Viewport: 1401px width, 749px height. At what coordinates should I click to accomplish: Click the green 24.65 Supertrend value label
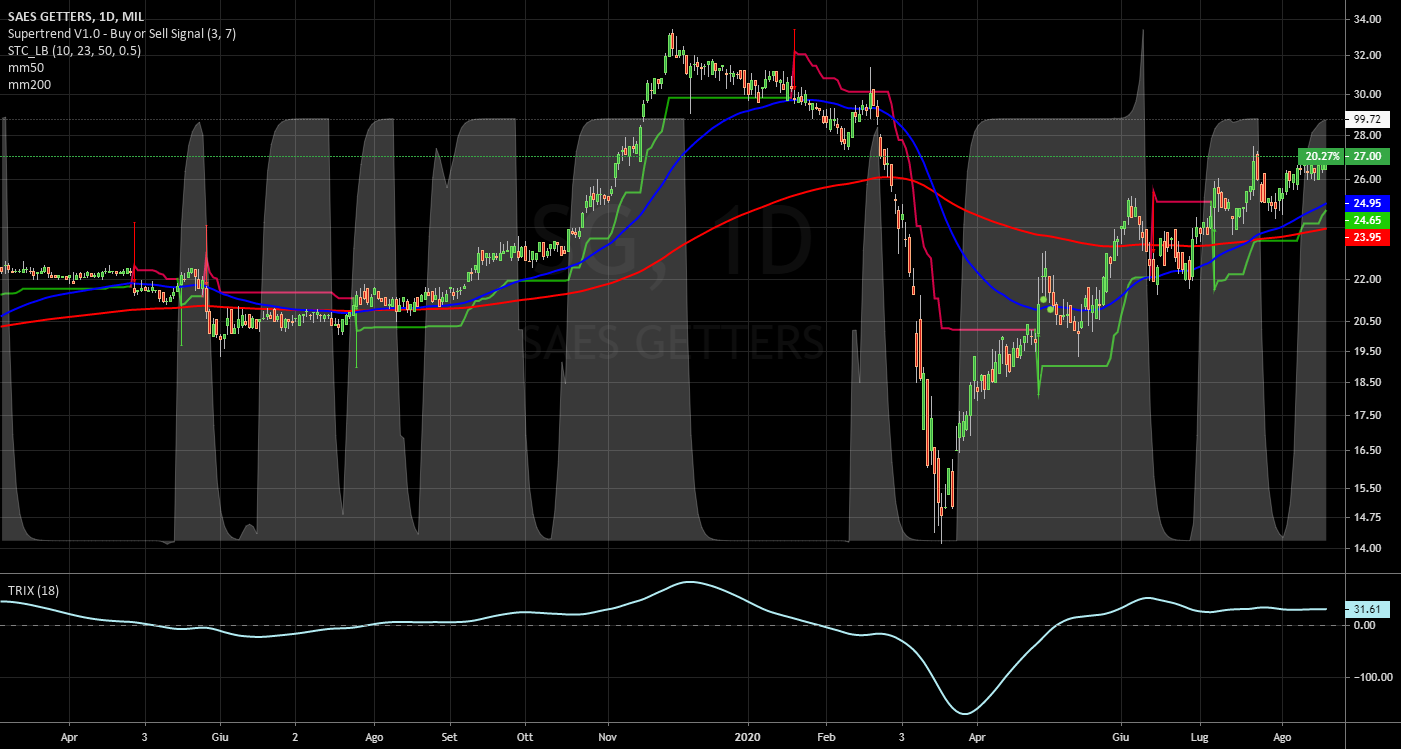(x=1367, y=220)
